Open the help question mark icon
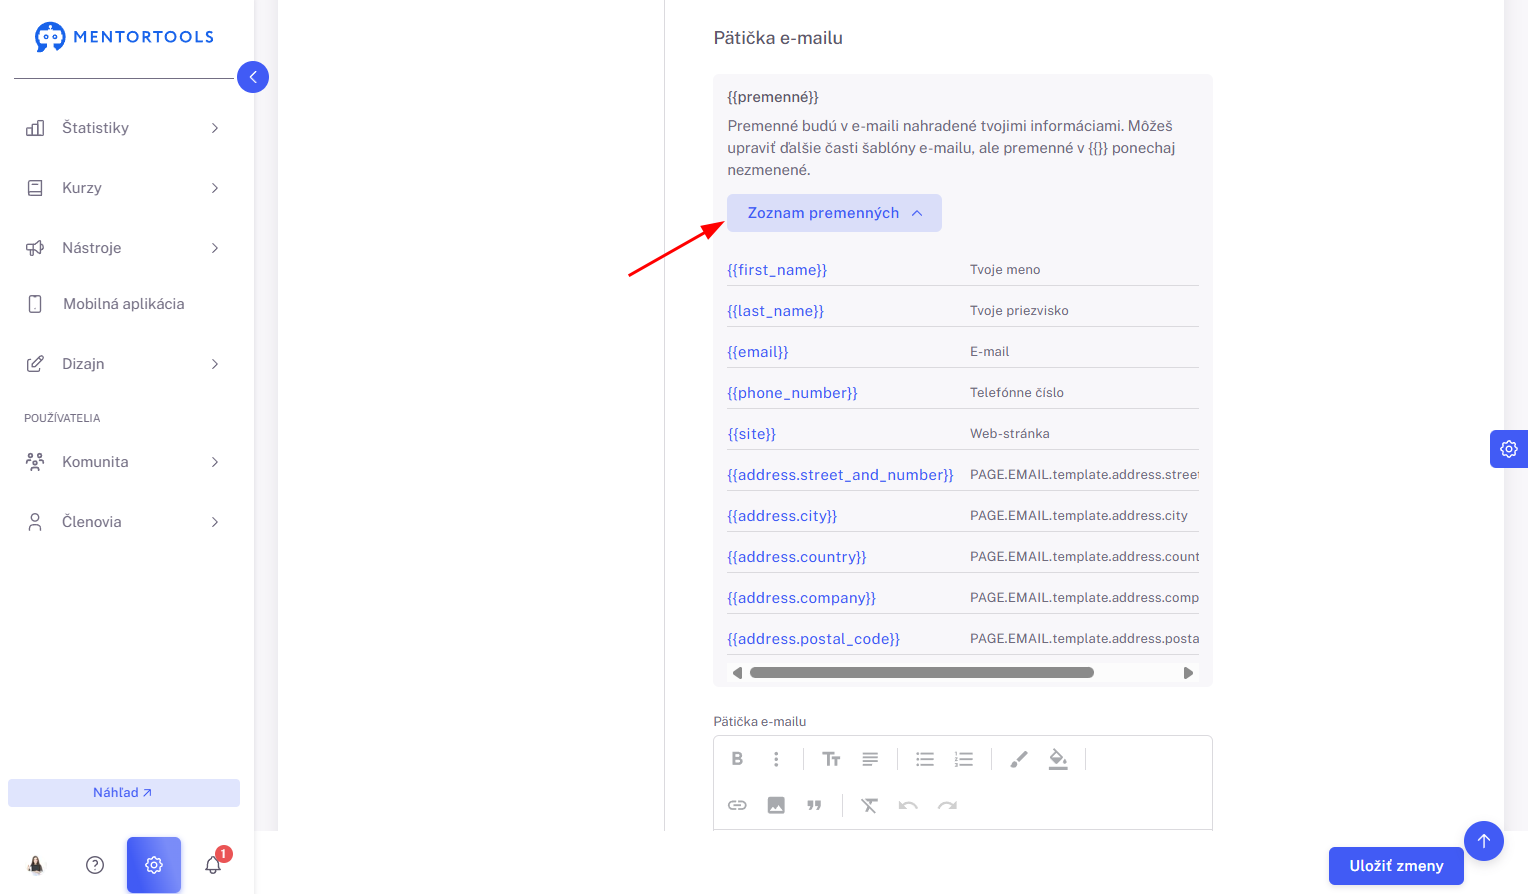Image resolution: width=1528 pixels, height=894 pixels. click(95, 865)
